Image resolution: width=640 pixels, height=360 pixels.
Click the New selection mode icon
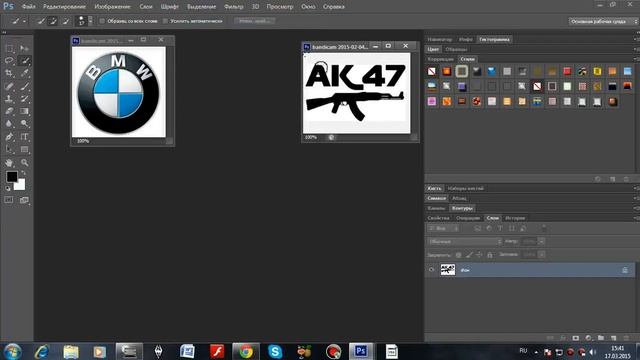[x=41, y=21]
